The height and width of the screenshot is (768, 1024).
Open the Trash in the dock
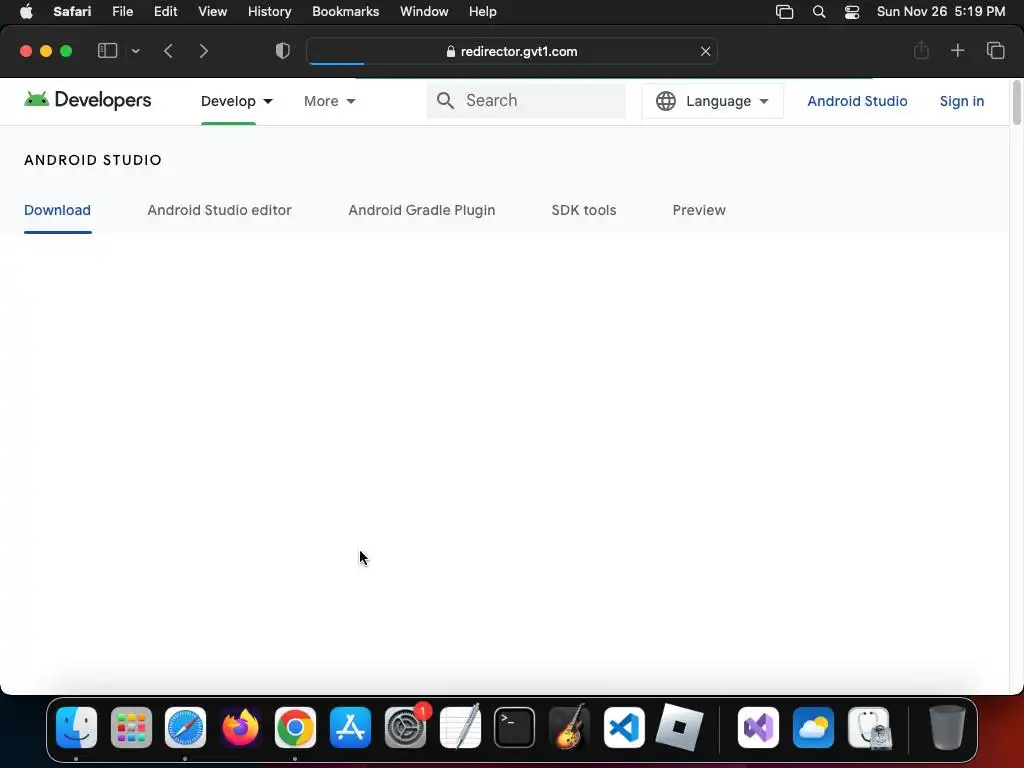click(947, 727)
